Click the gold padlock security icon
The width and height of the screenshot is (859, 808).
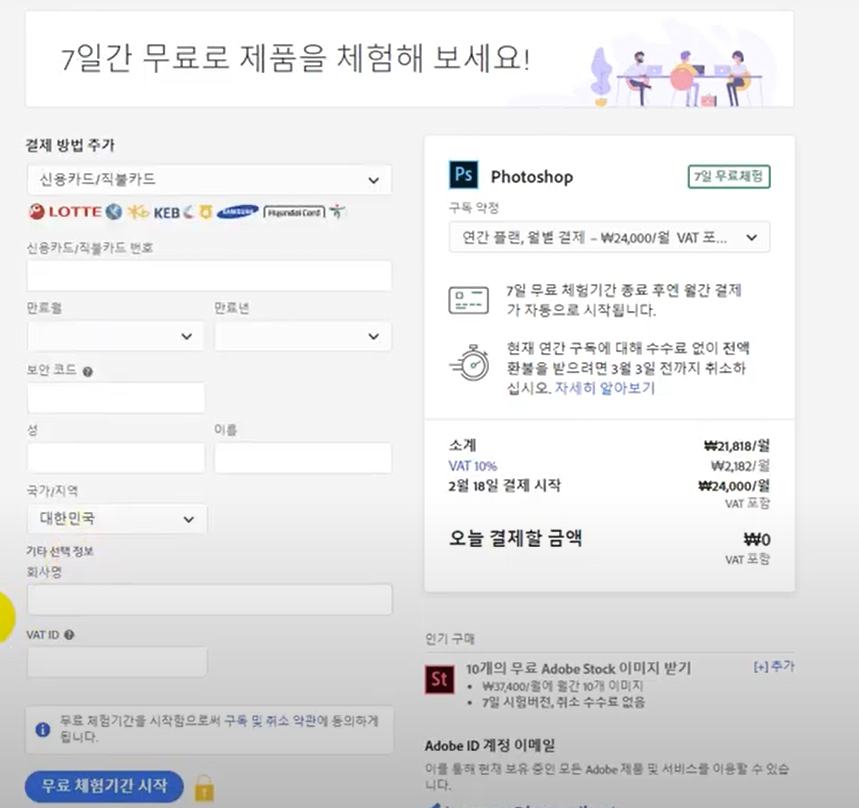point(204,788)
